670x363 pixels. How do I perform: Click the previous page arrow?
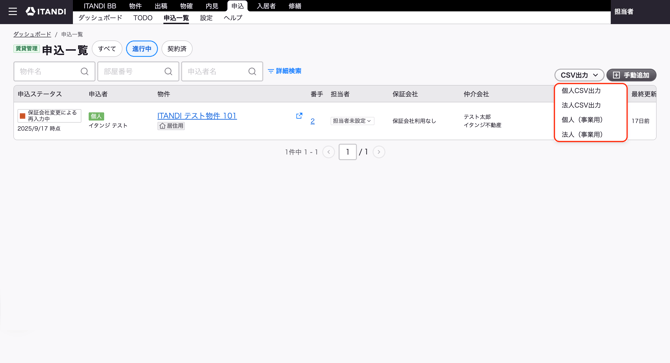click(x=329, y=152)
